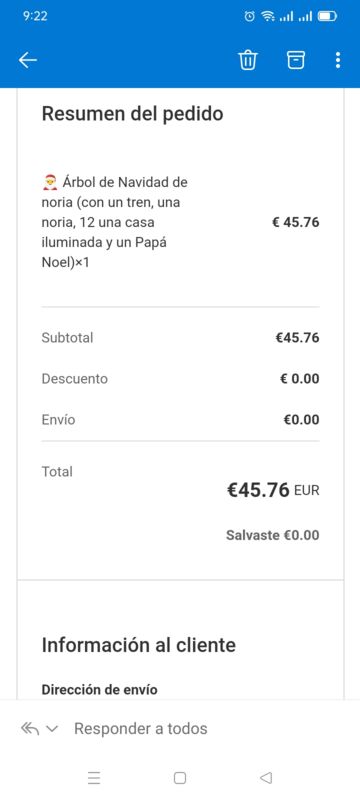Tap the Santa emoji beside the product name
The height and width of the screenshot is (800, 360).
click(x=50, y=182)
